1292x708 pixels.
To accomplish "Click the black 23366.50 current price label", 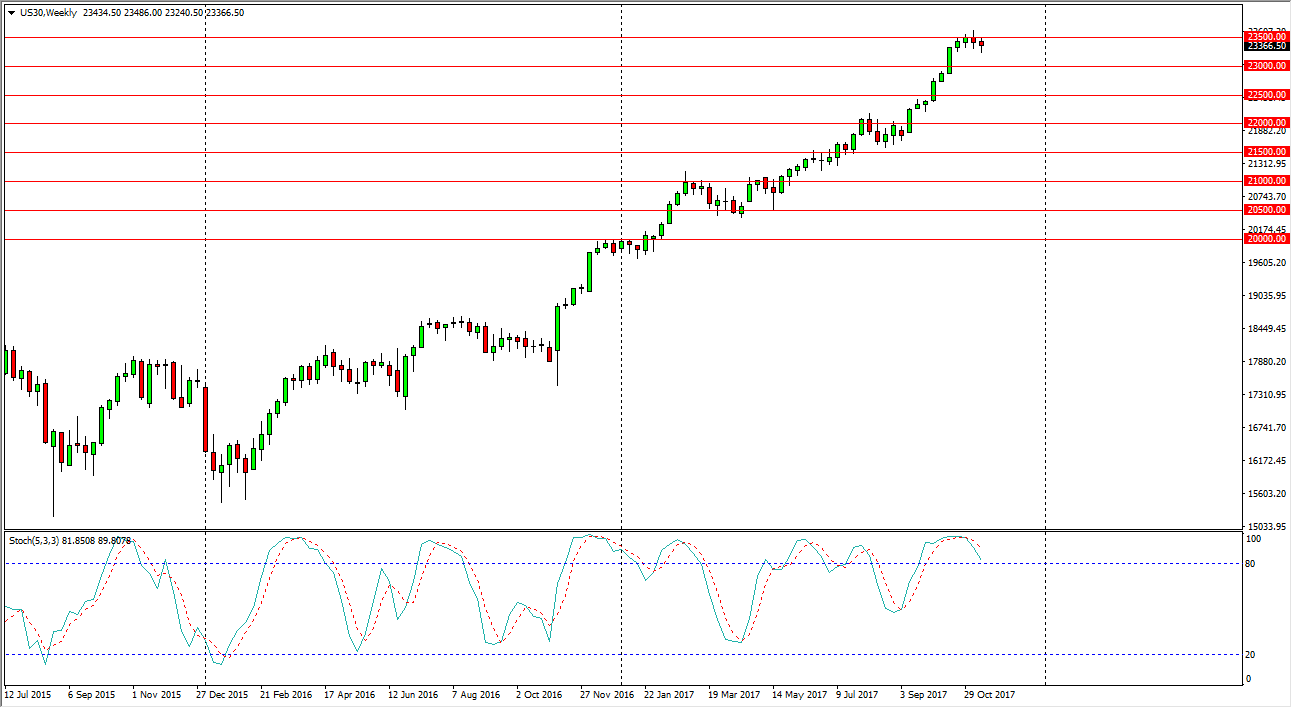I will pyautogui.click(x=1265, y=46).
